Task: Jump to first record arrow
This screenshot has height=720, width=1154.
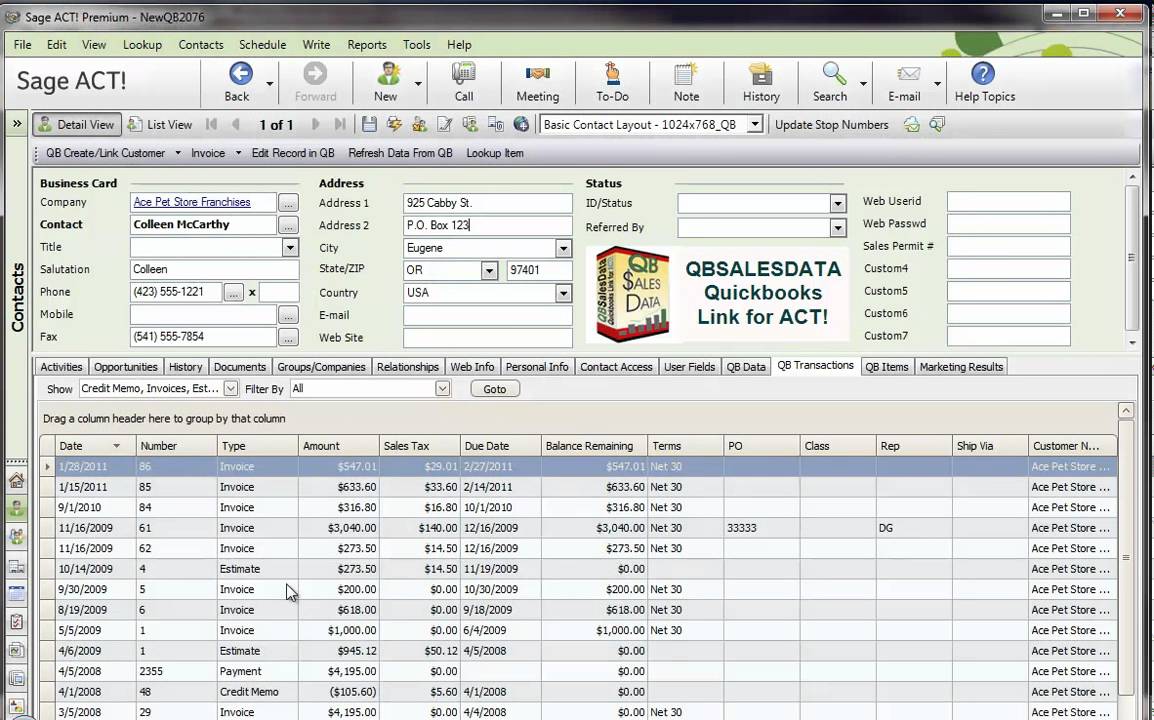Action: coord(211,124)
